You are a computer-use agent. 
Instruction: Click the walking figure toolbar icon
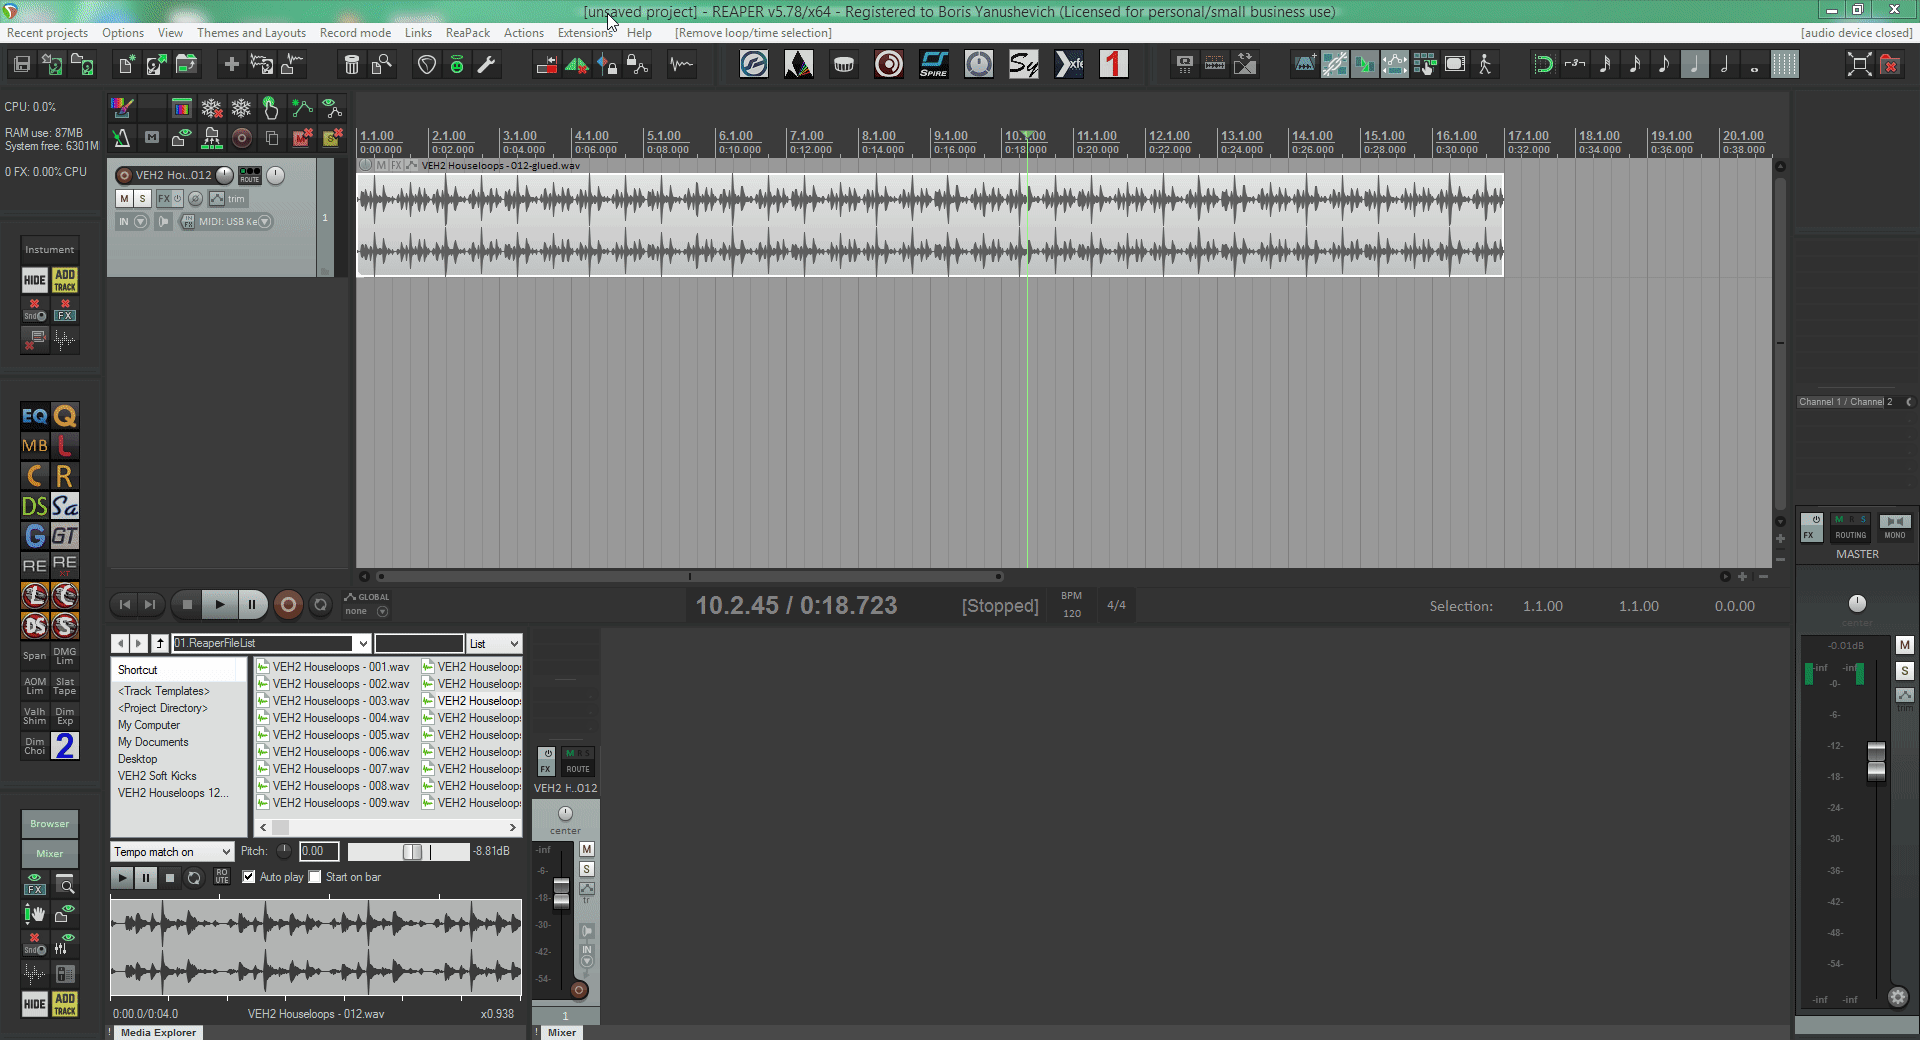click(x=1485, y=65)
